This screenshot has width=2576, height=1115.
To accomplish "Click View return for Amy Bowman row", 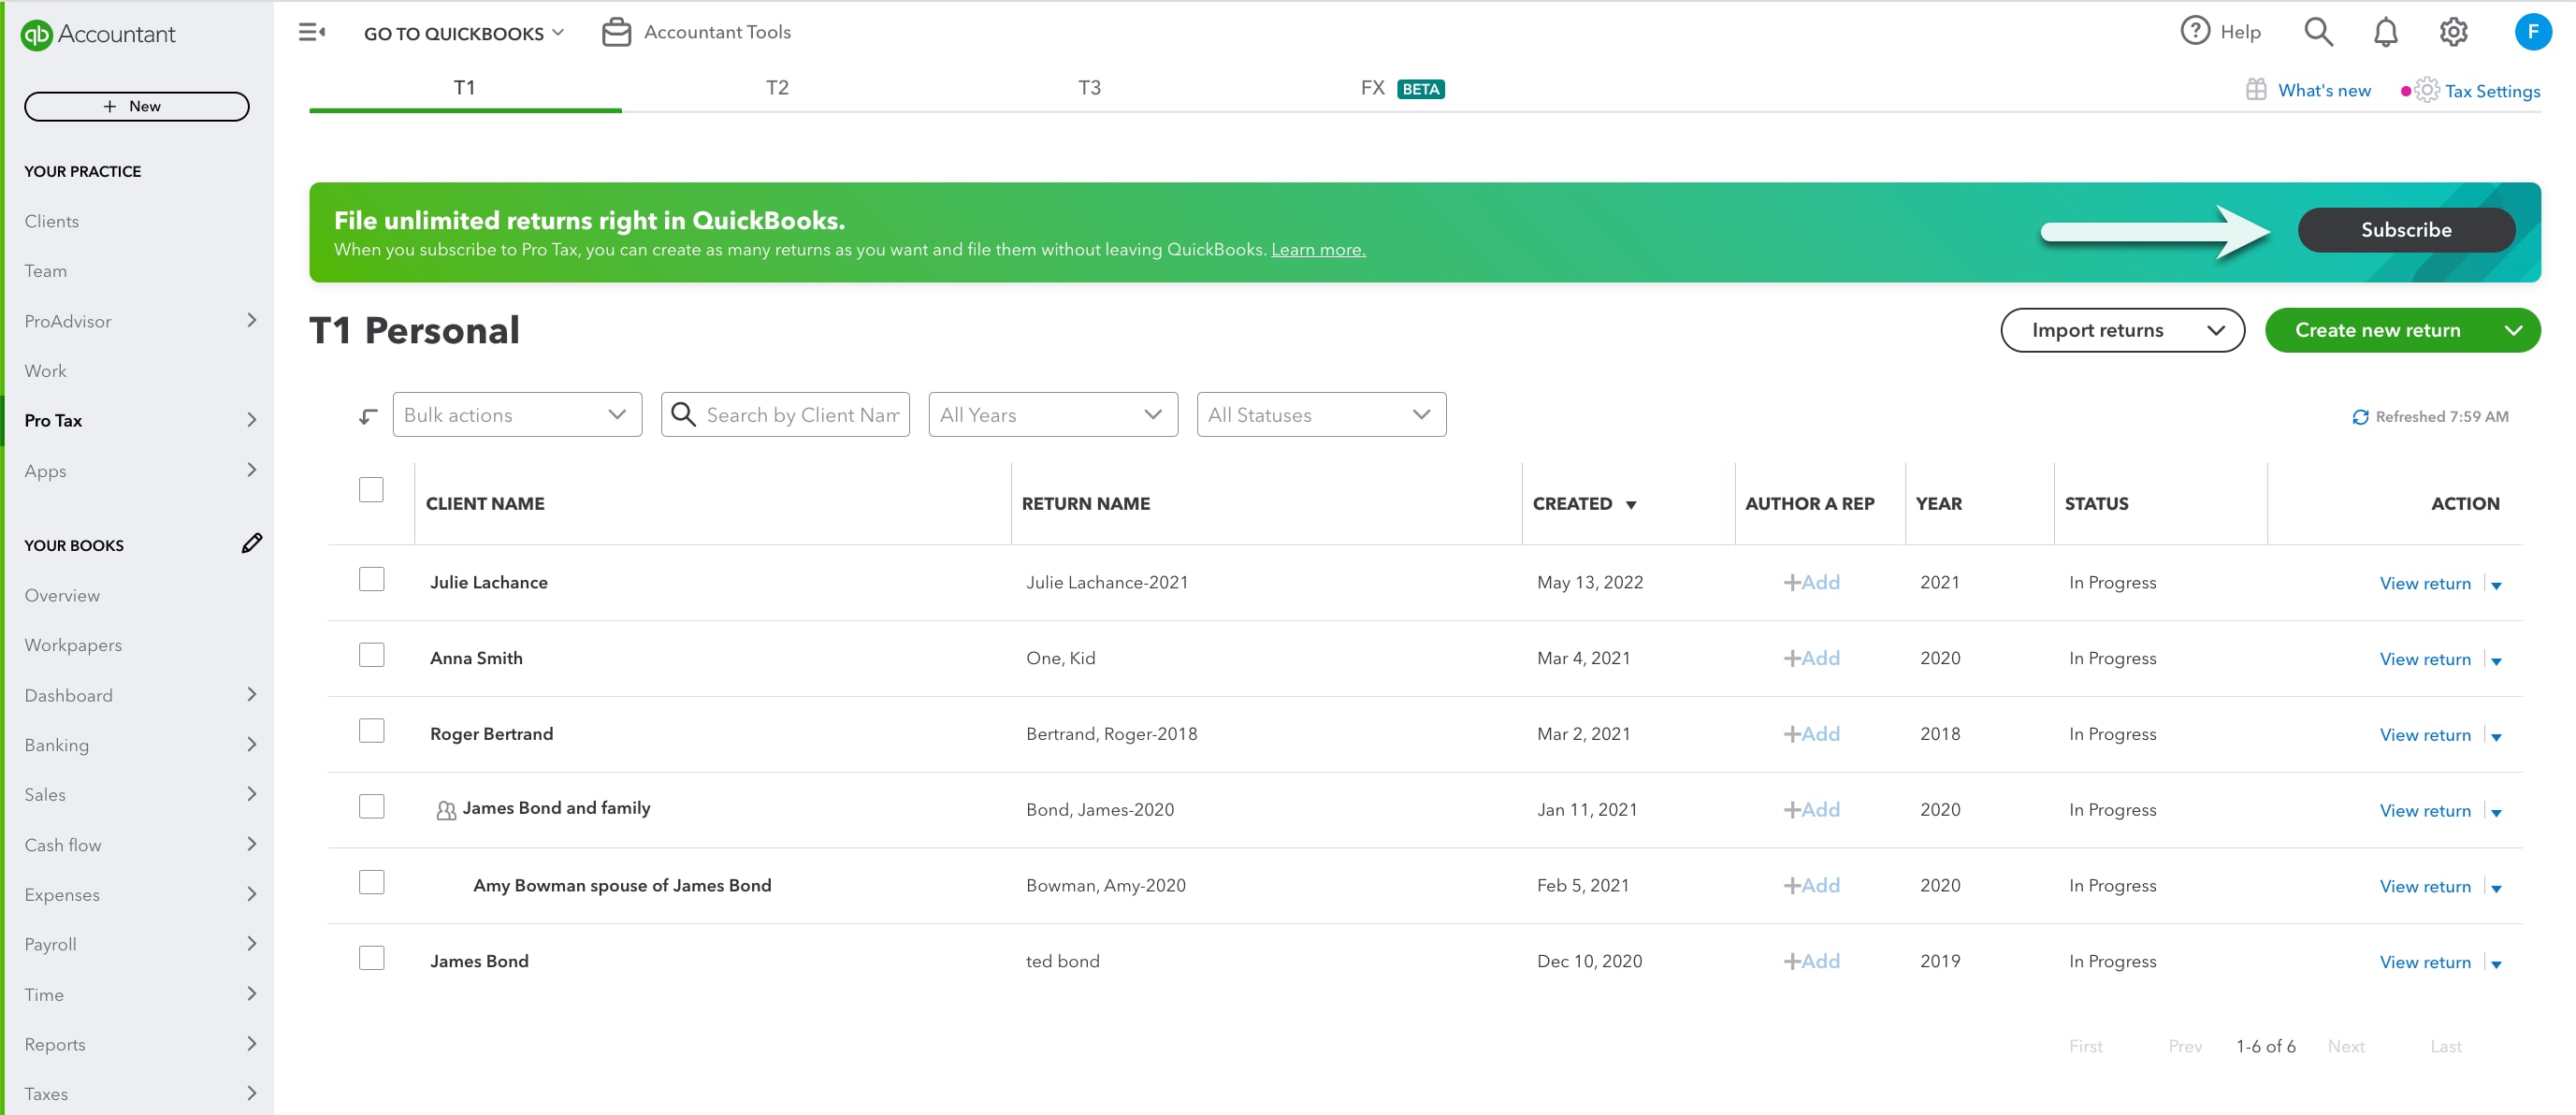I will 2425,887.
